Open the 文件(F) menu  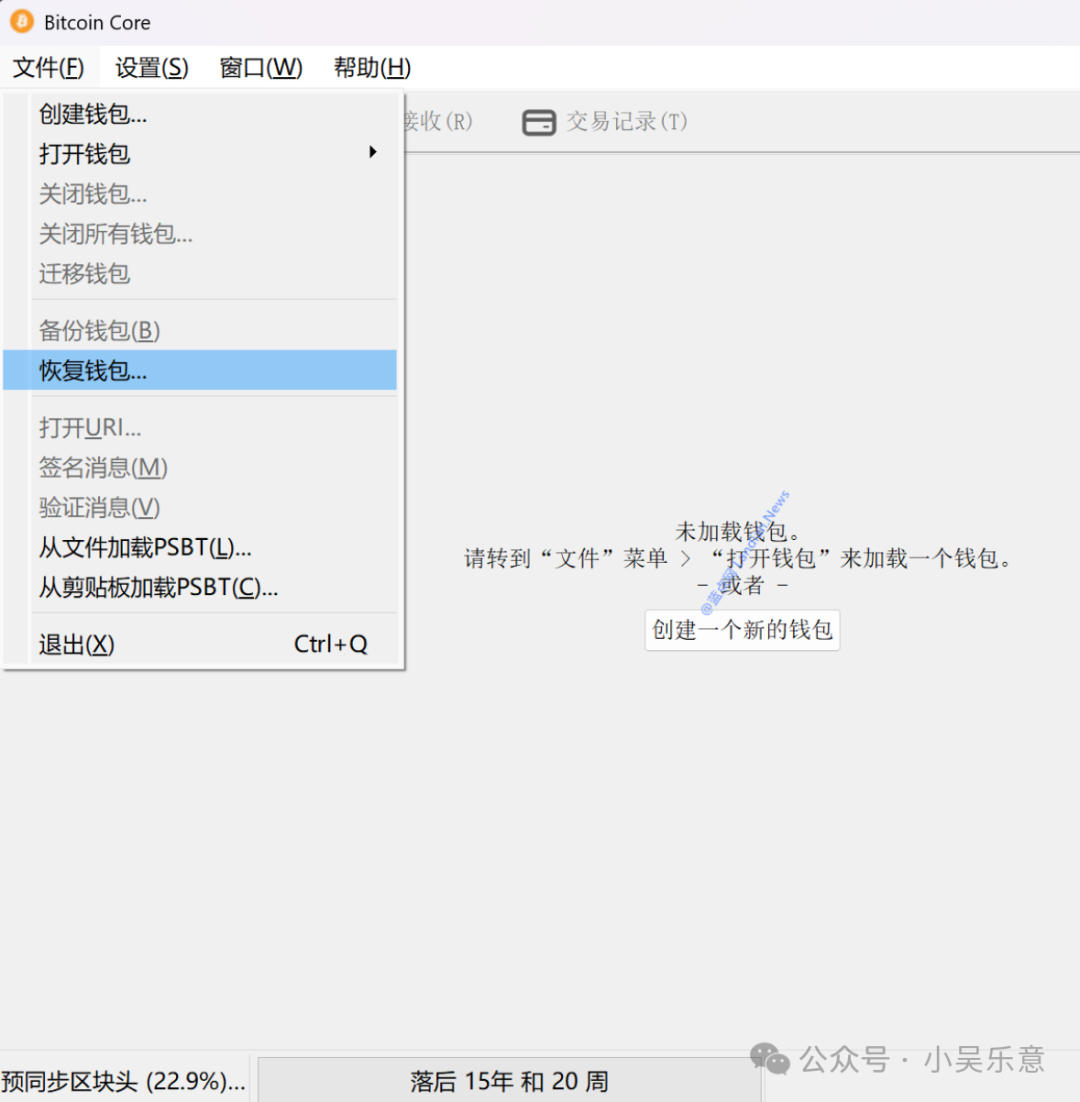click(x=48, y=67)
